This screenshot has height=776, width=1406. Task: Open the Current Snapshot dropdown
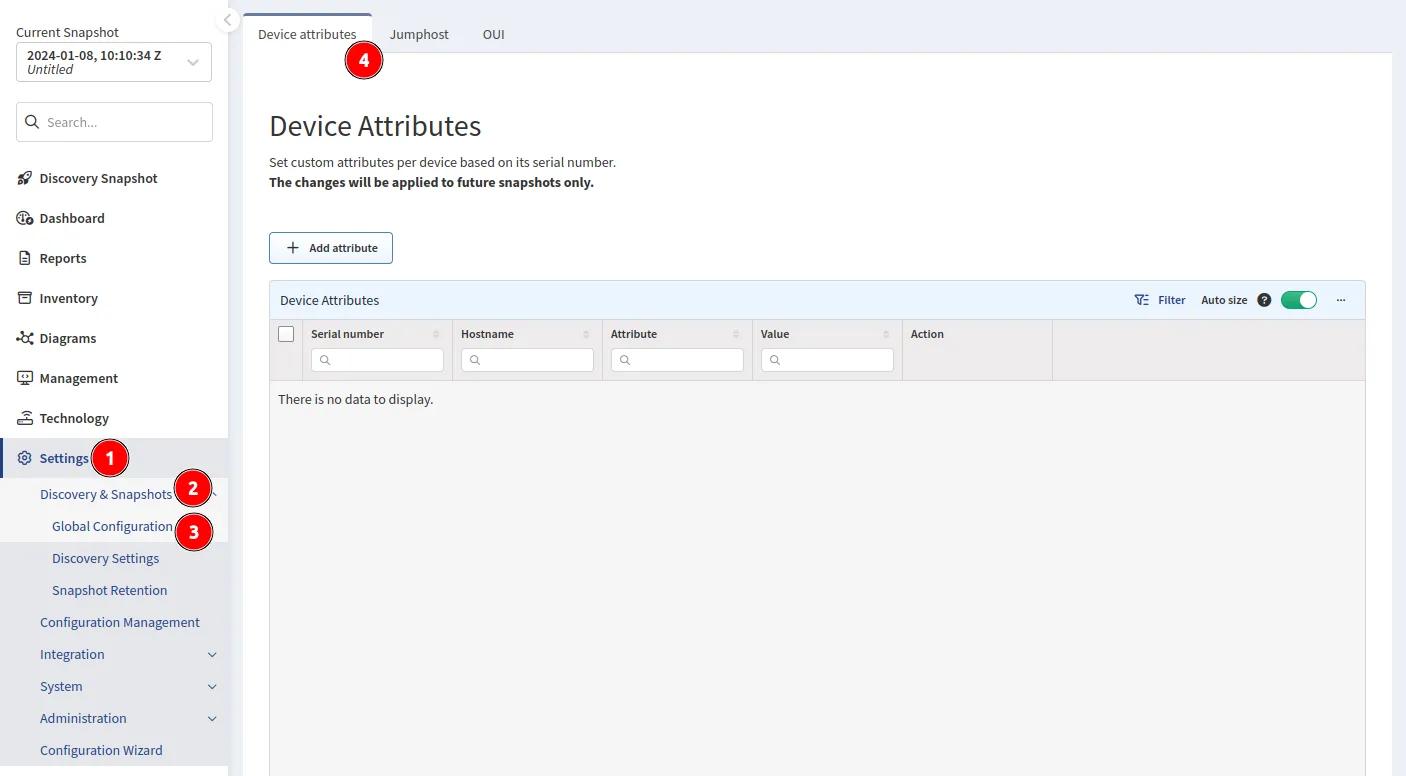click(114, 62)
